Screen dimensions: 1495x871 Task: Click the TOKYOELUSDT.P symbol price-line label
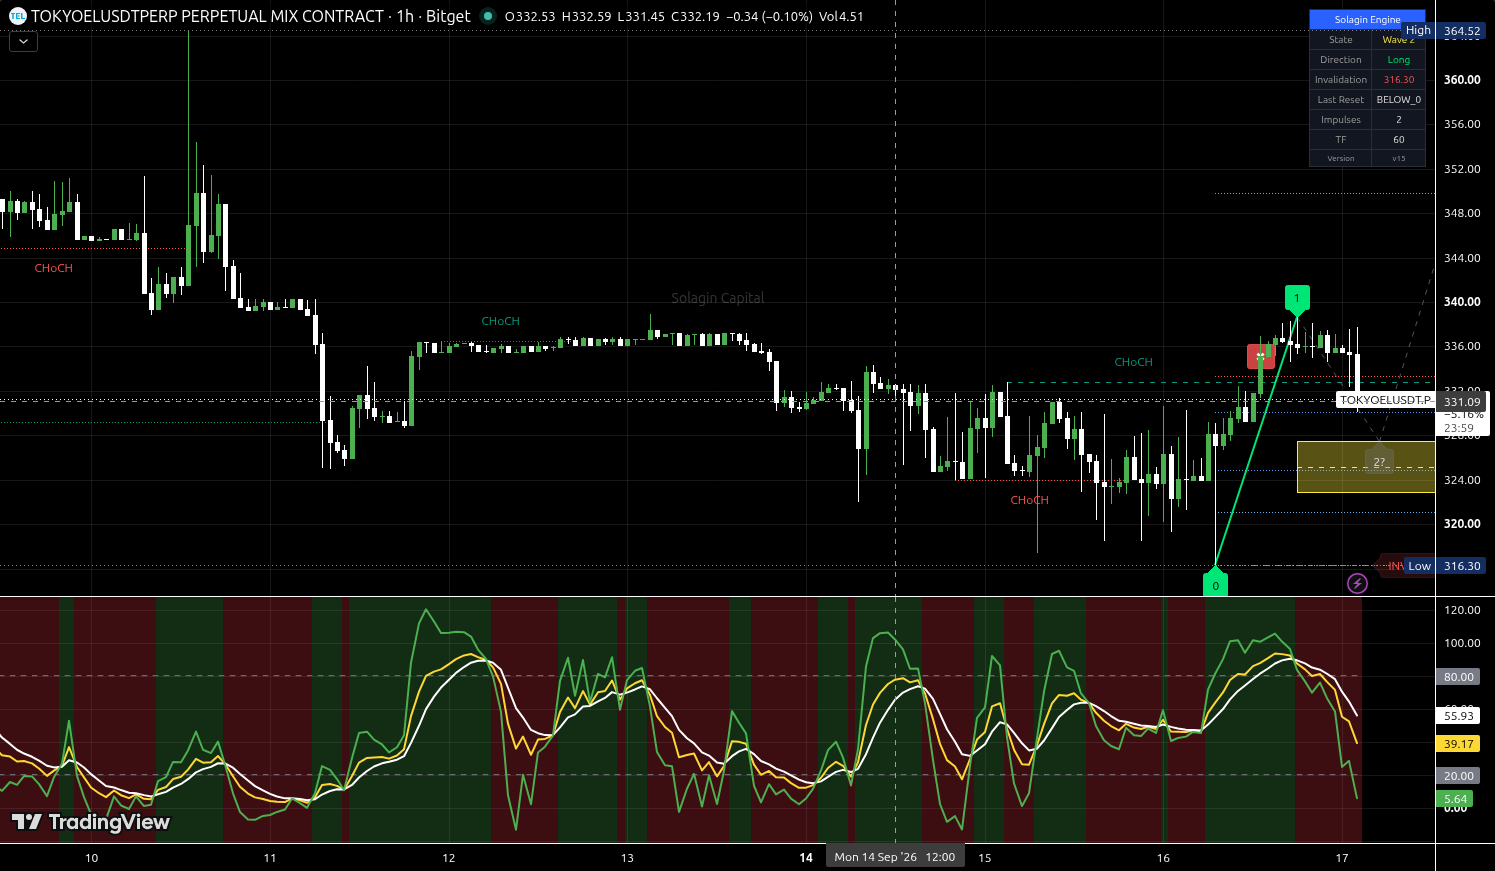(x=1386, y=400)
